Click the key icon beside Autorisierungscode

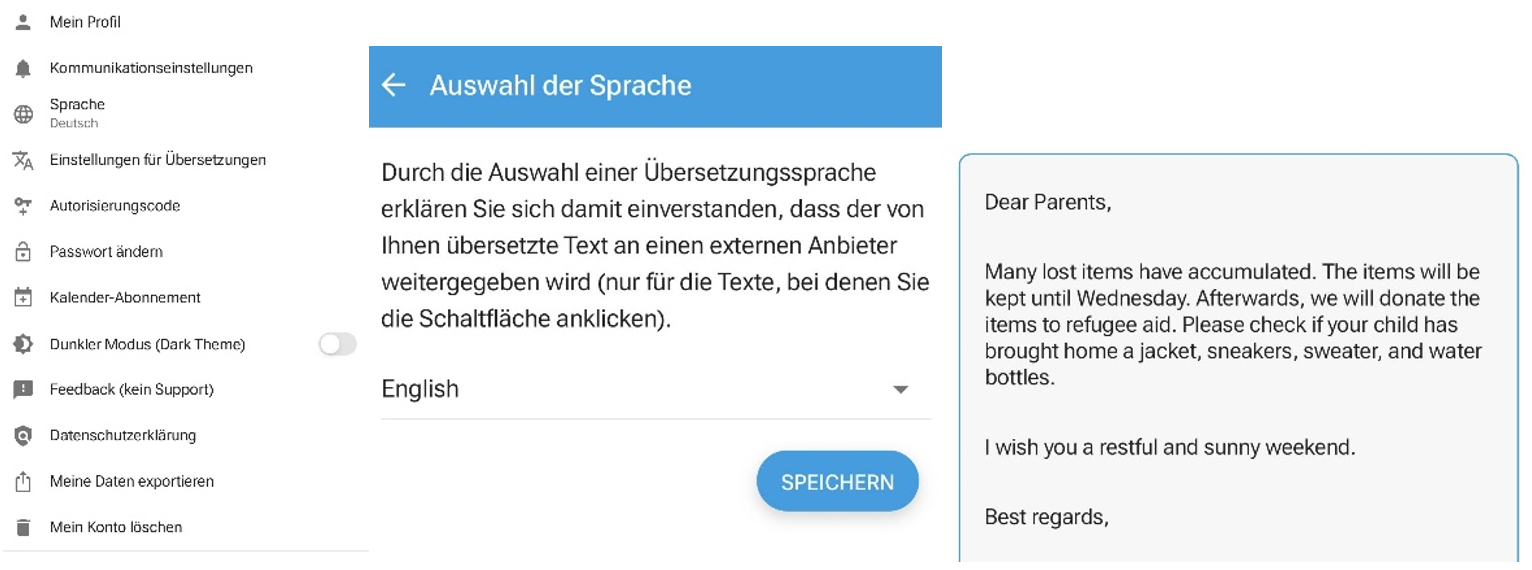coord(23,206)
